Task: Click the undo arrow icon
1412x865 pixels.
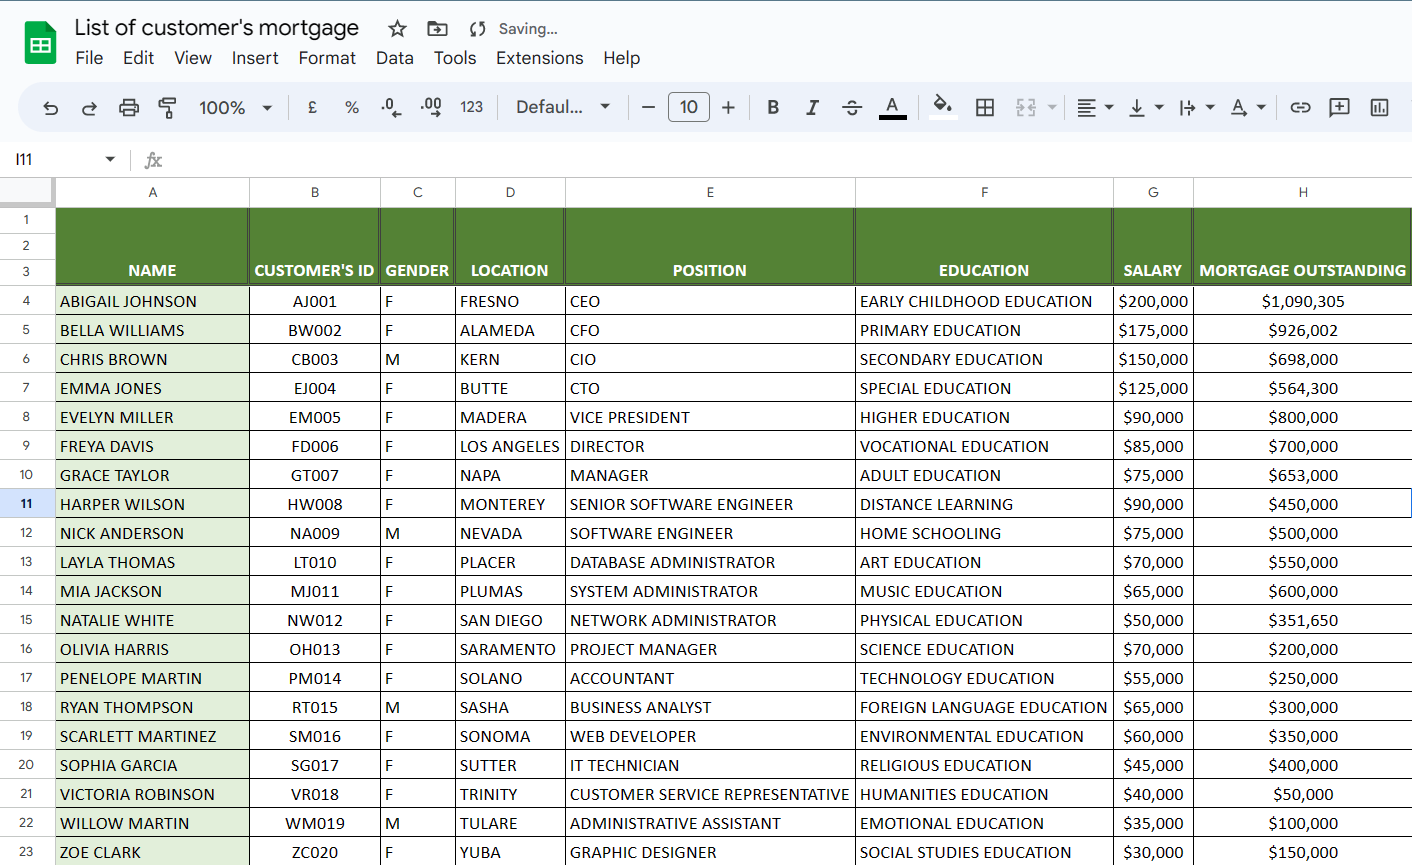Action: (50, 108)
